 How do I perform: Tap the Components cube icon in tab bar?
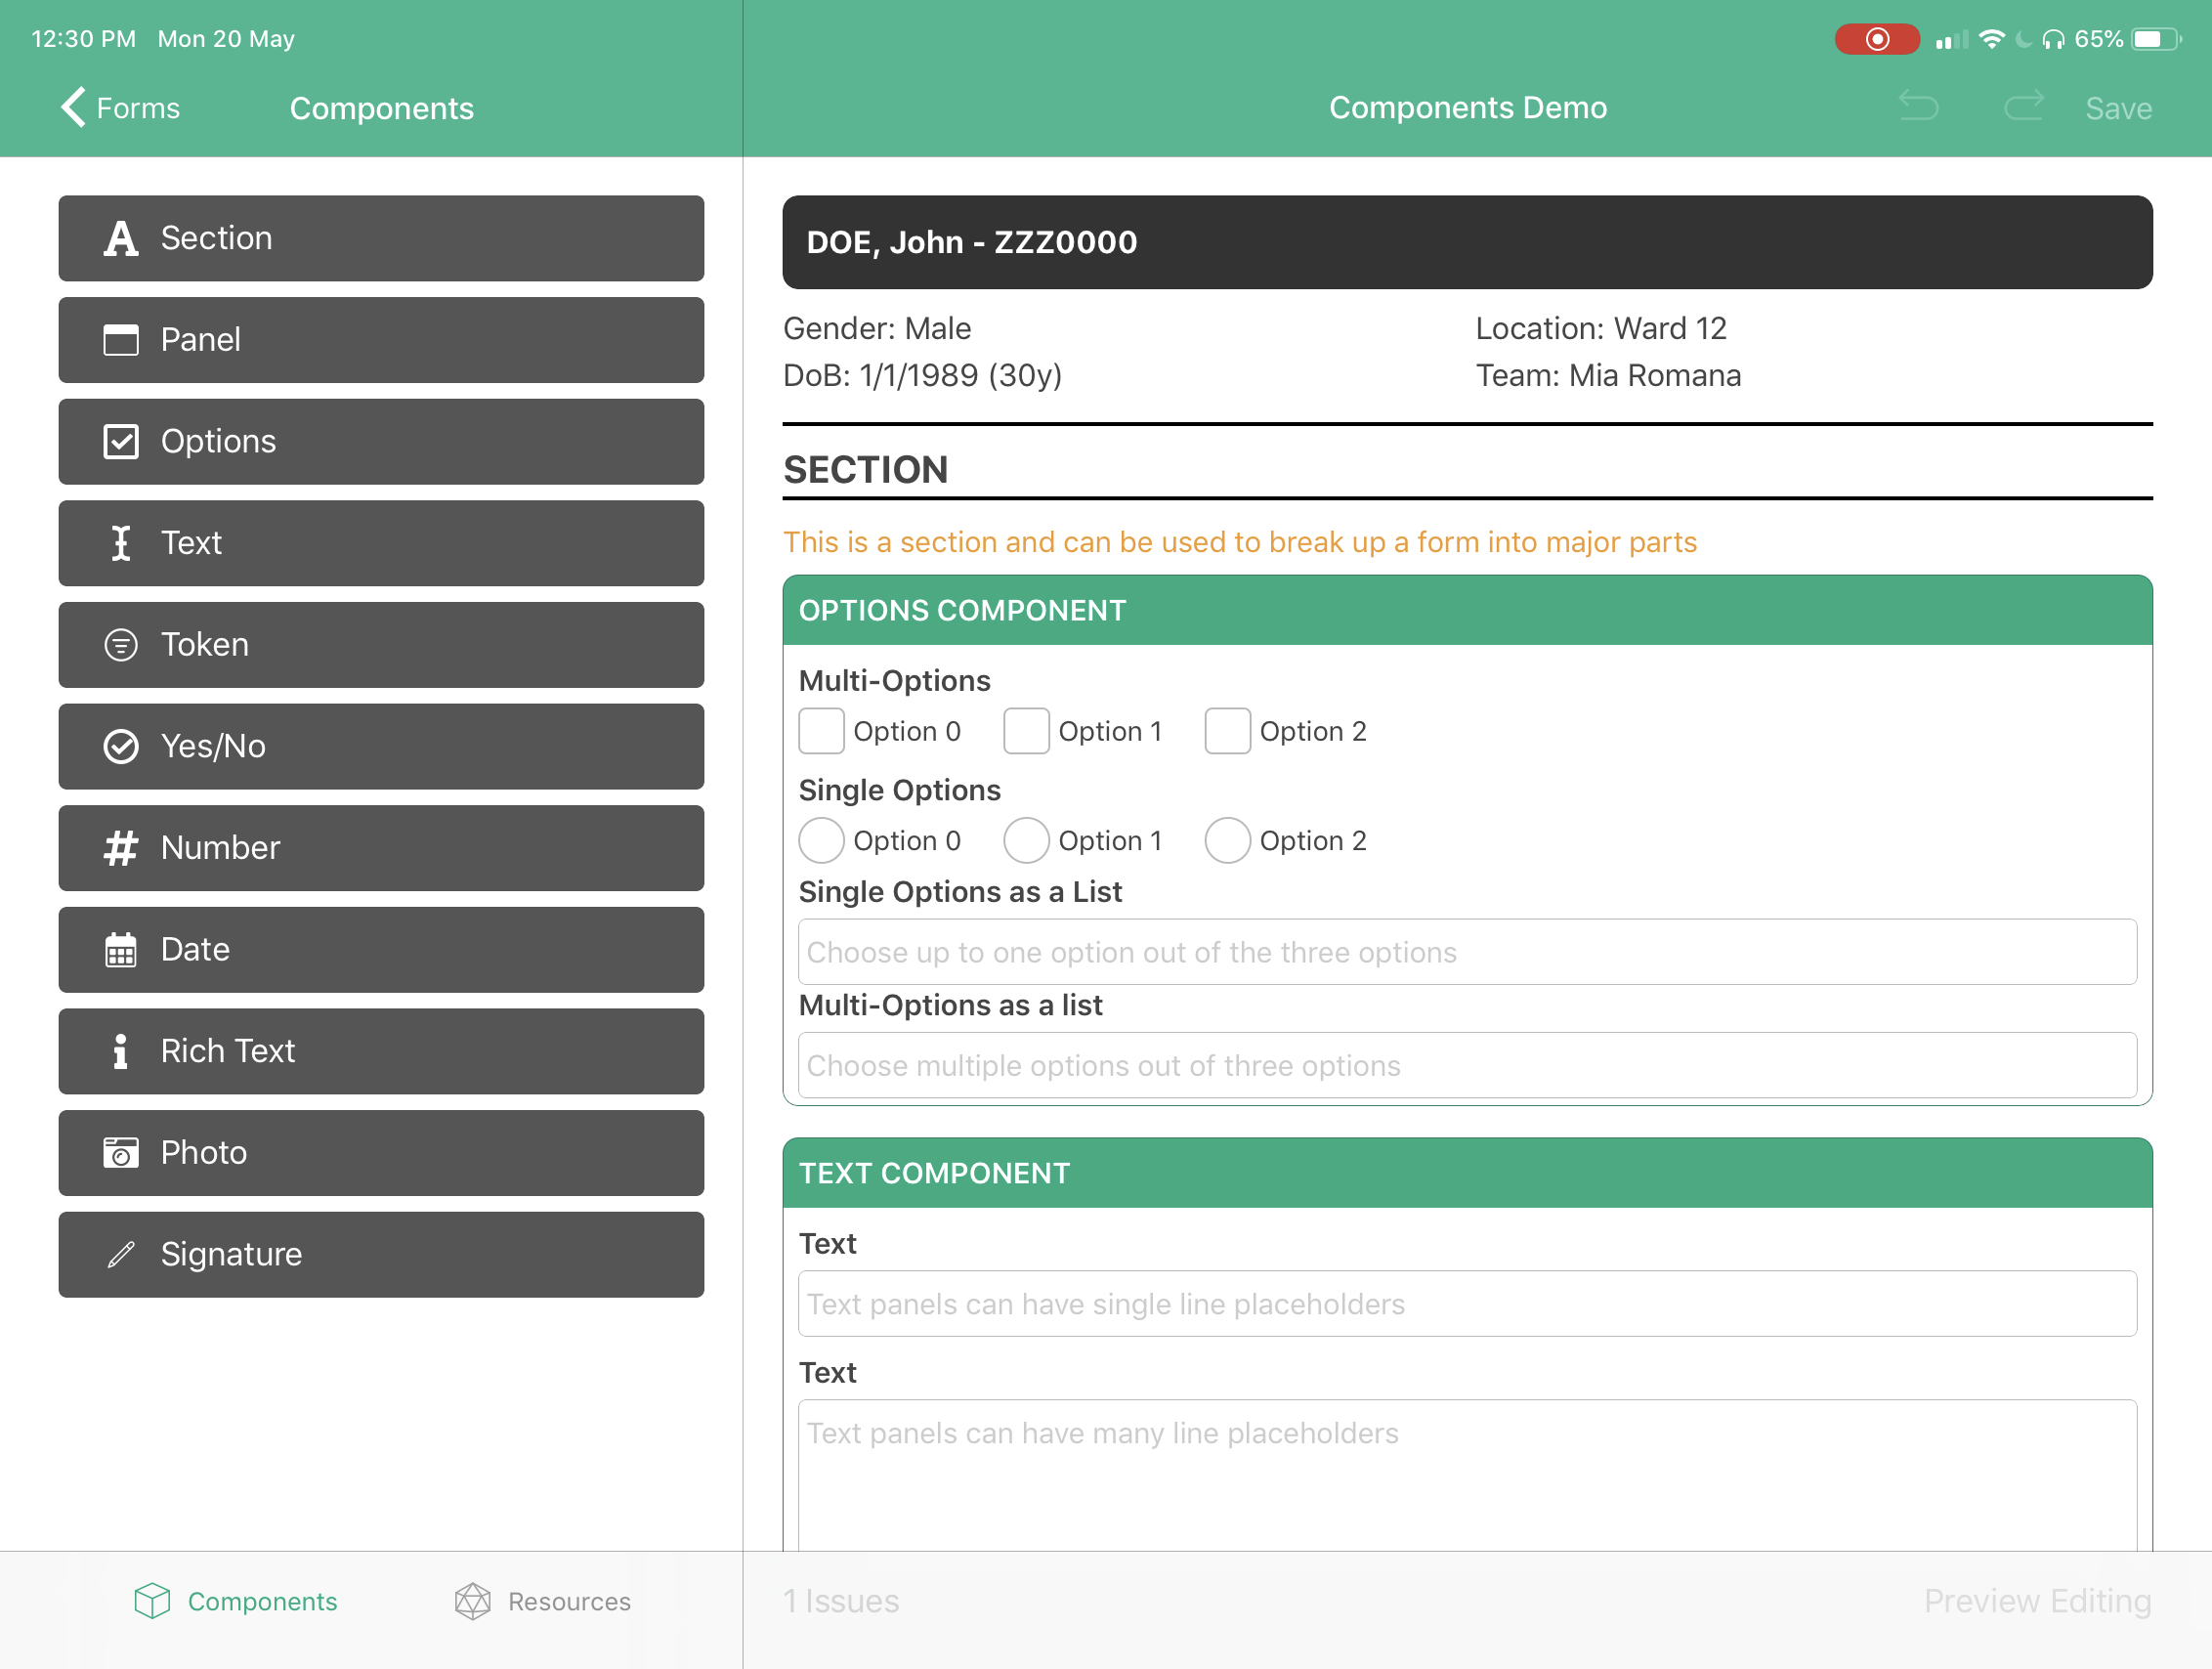point(152,1601)
